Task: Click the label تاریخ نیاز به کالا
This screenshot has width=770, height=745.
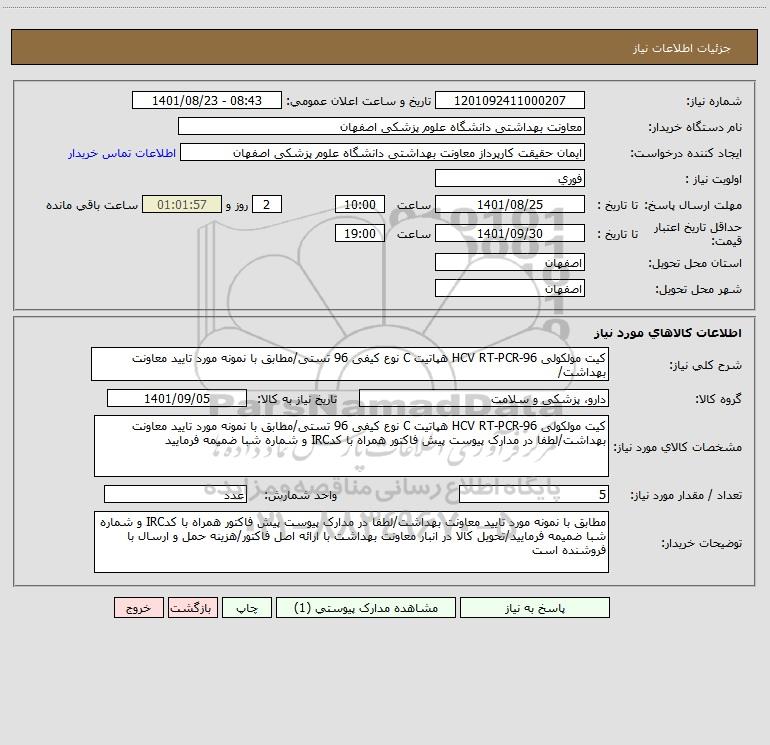Action: [x=297, y=399]
